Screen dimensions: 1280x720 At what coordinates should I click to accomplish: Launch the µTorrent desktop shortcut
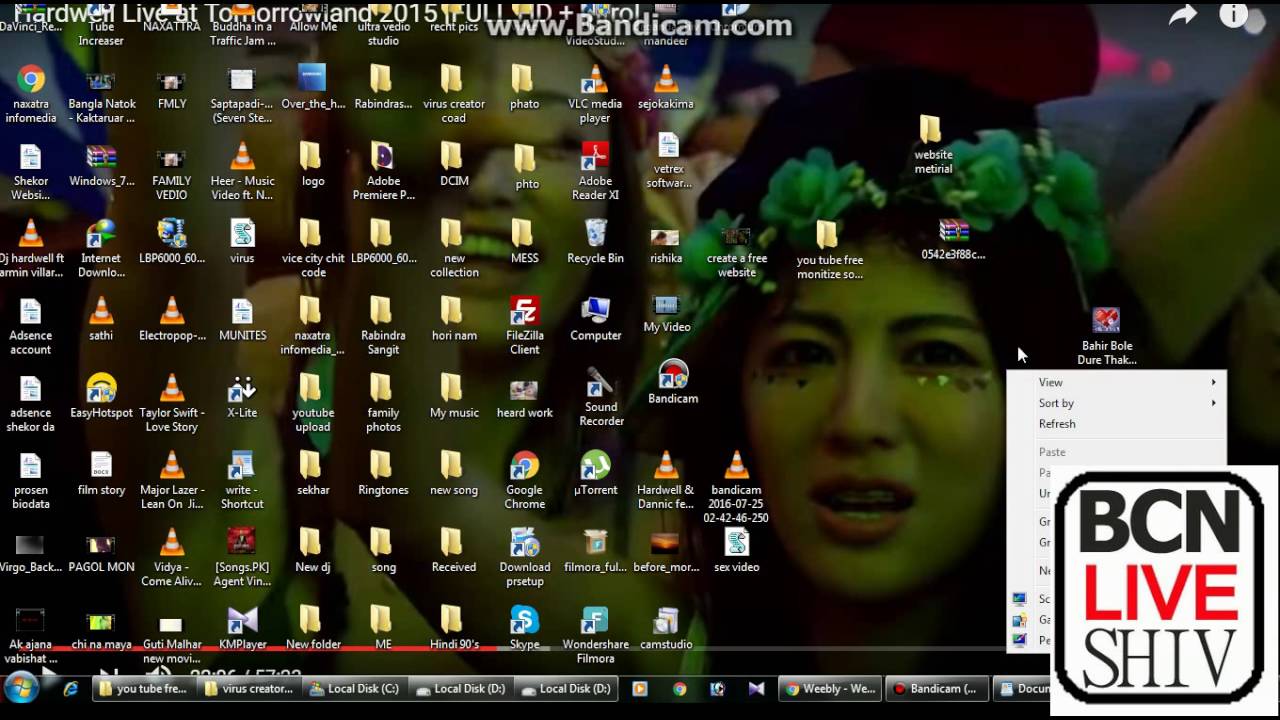pos(595,473)
